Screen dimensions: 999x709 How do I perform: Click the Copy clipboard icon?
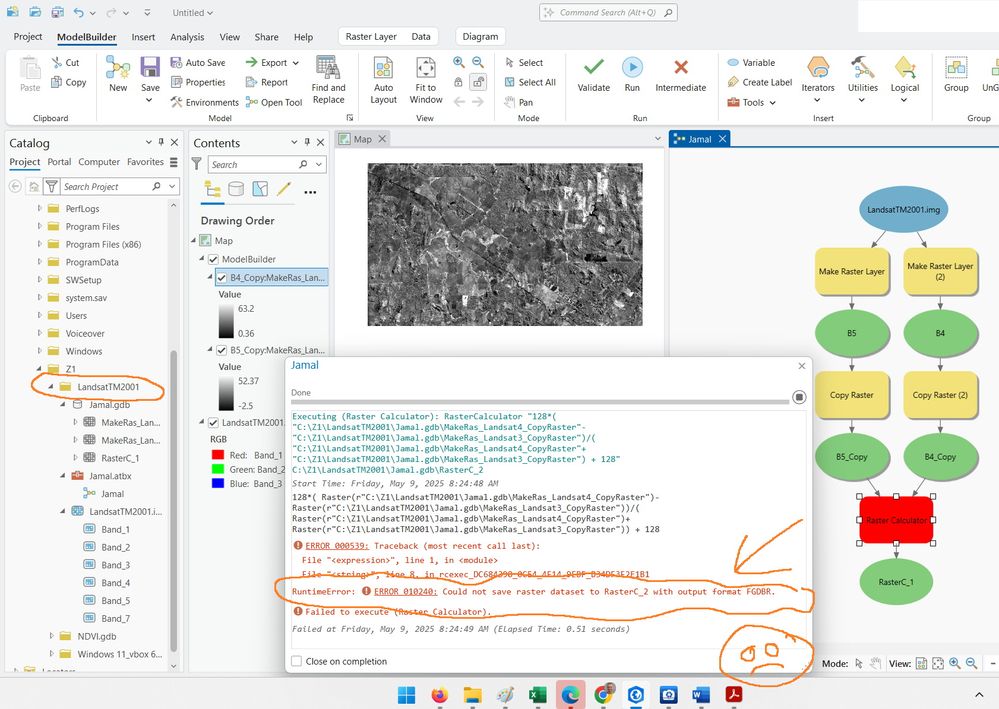[56, 82]
